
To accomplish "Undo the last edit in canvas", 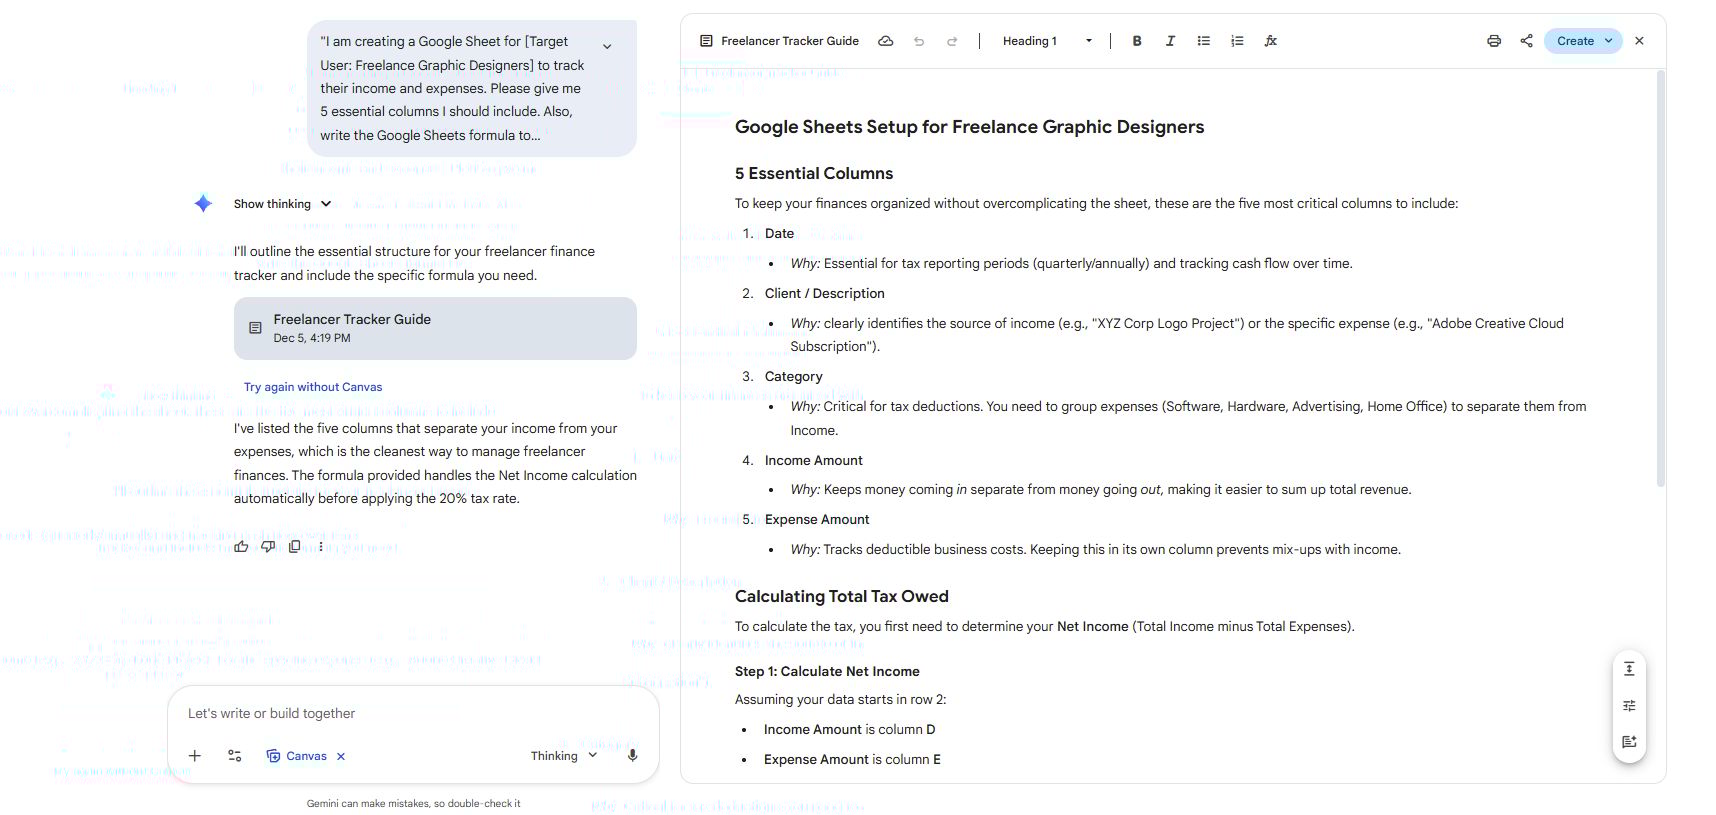I will (x=919, y=41).
